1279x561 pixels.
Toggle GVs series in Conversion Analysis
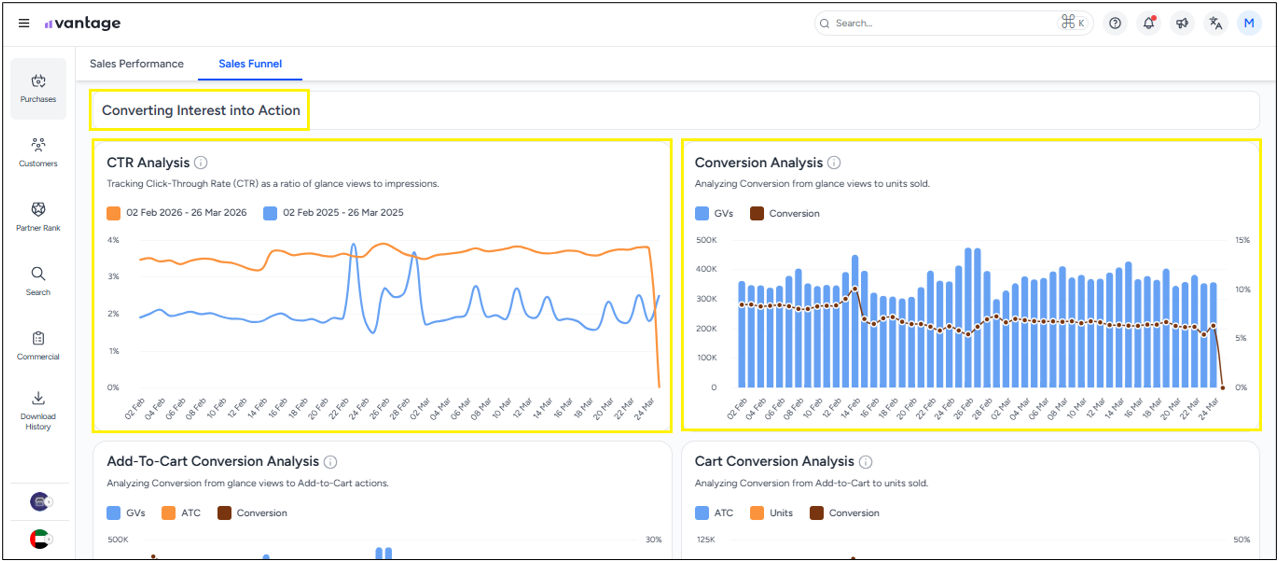(715, 213)
